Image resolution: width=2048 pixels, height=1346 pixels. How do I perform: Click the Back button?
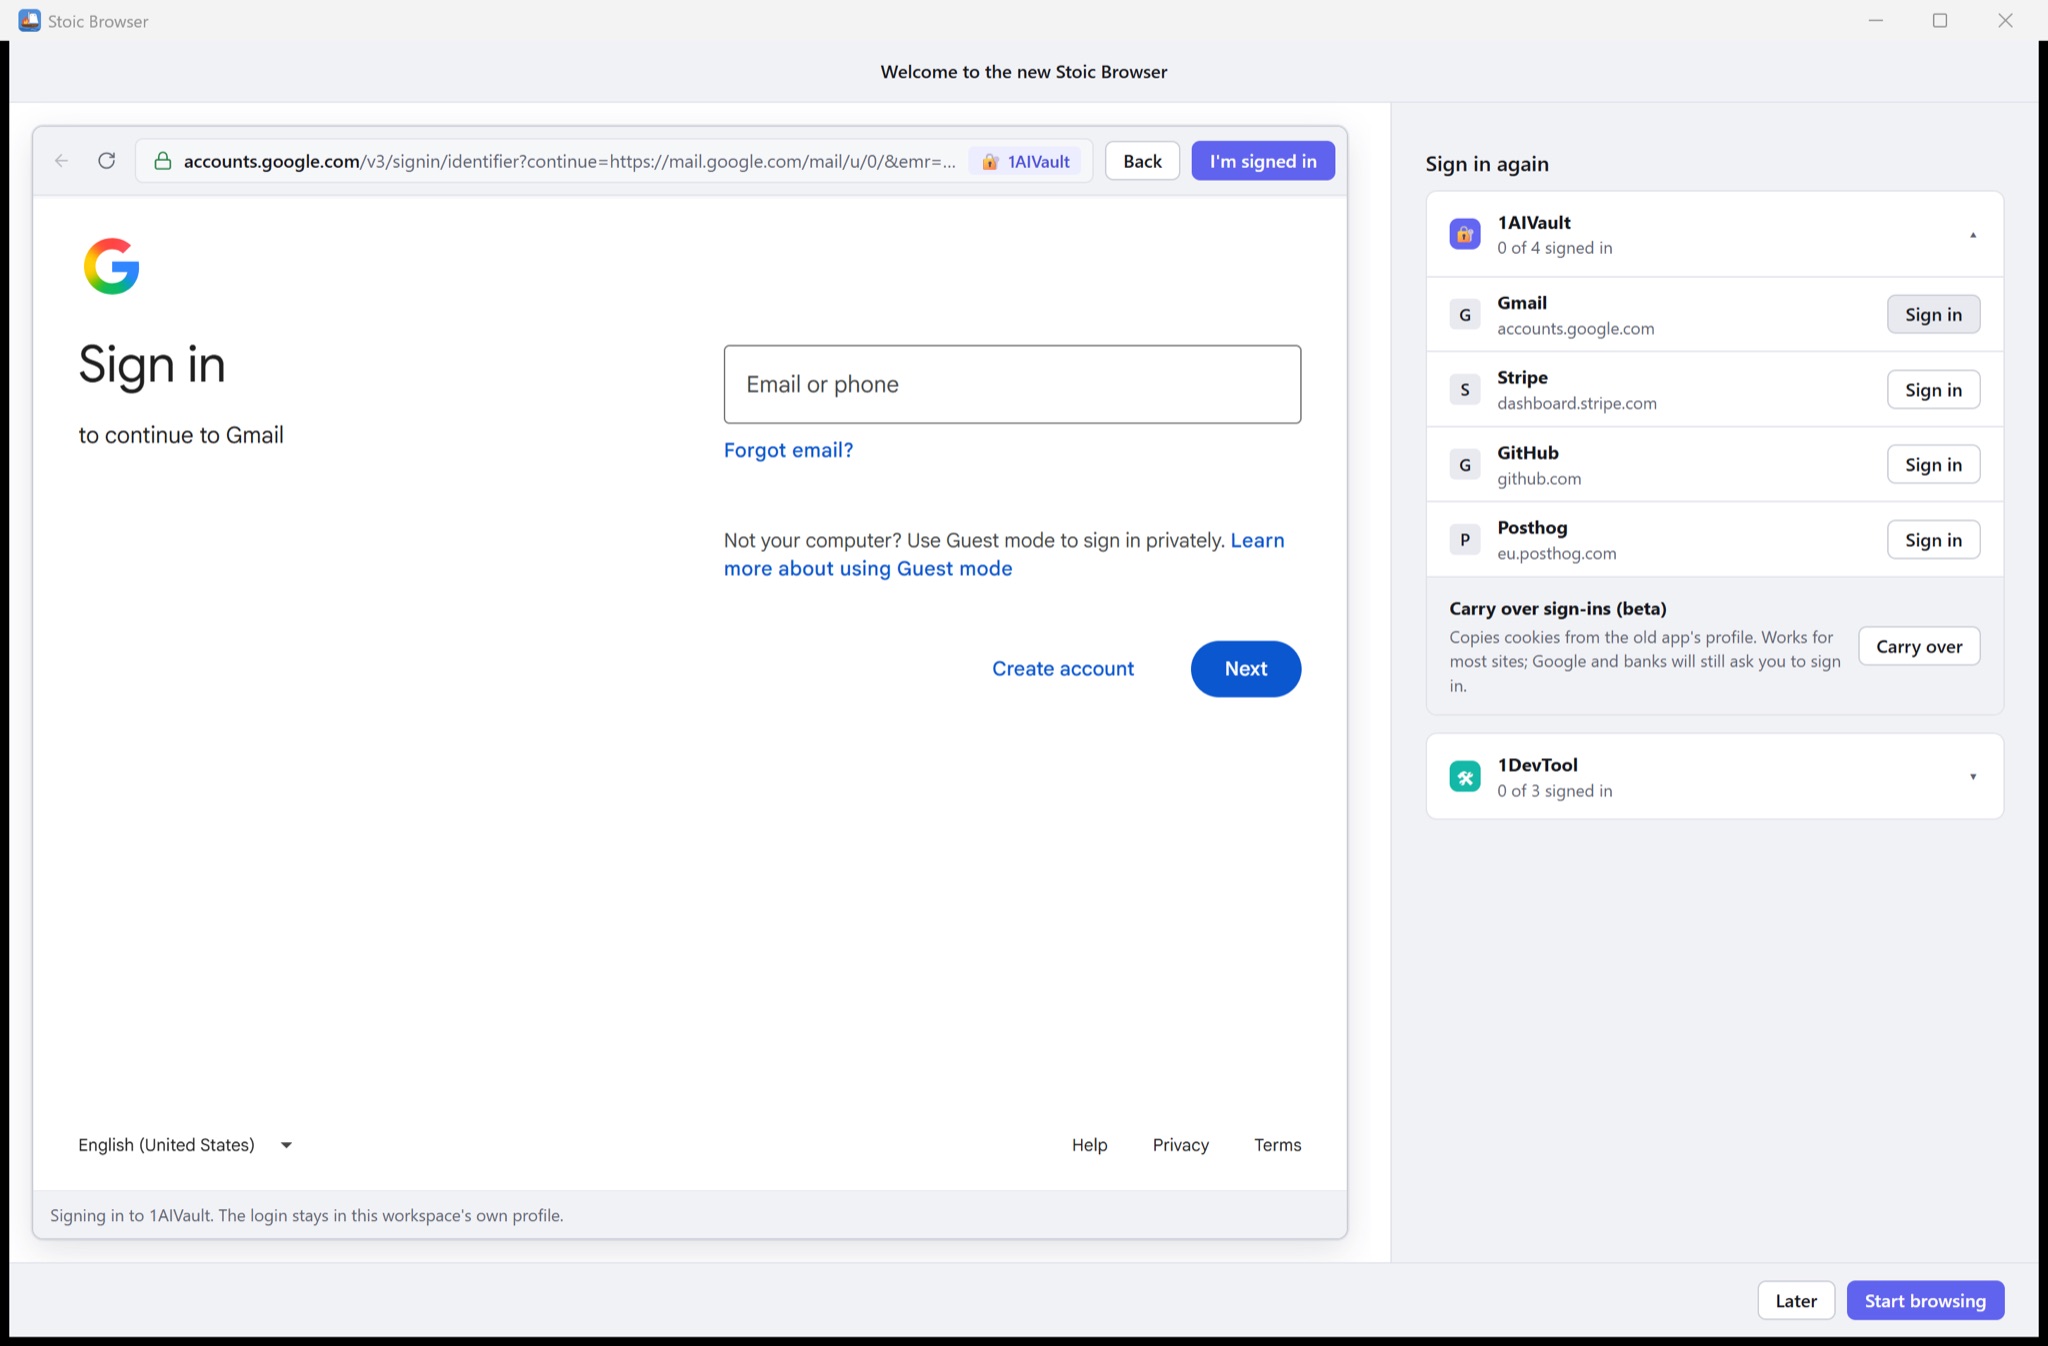pos(1142,161)
